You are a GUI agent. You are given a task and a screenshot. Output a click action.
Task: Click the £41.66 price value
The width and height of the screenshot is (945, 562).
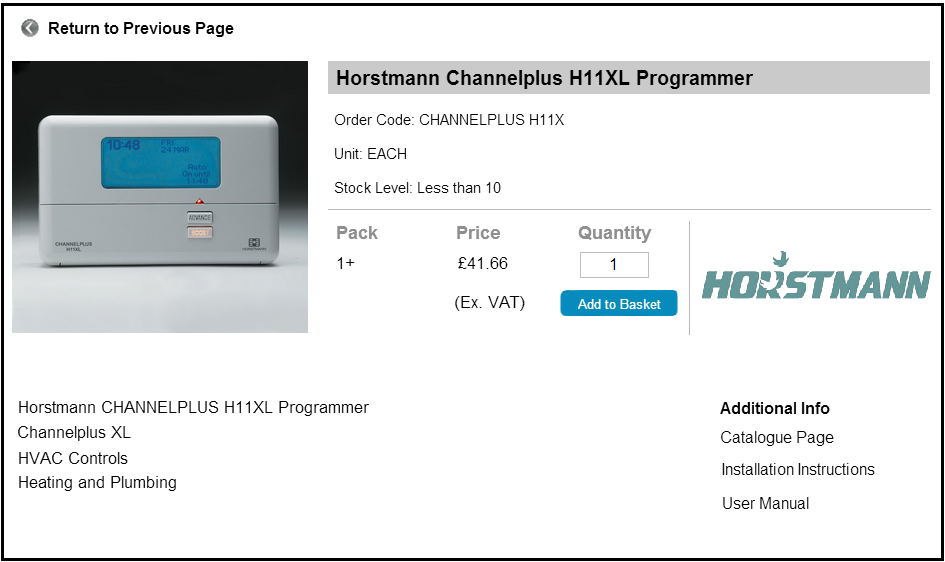482,264
